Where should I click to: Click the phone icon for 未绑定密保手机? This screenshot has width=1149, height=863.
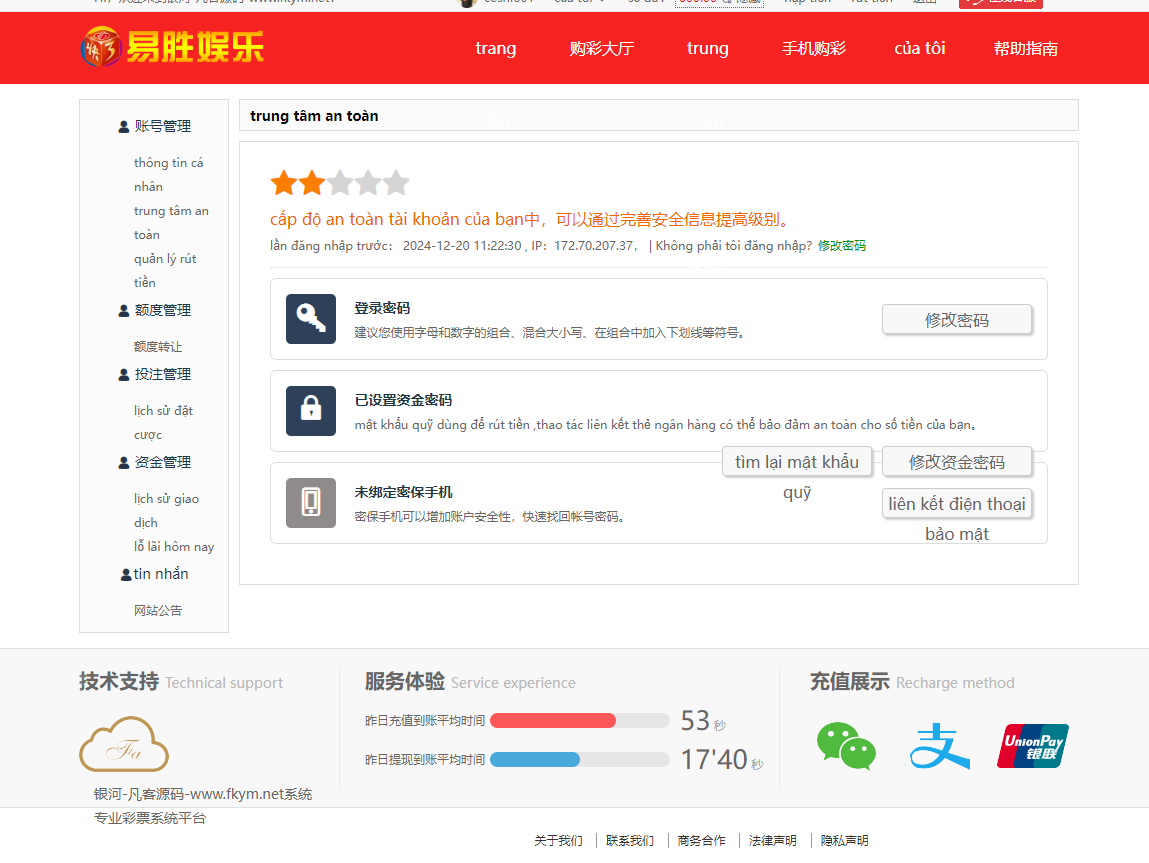(310, 503)
